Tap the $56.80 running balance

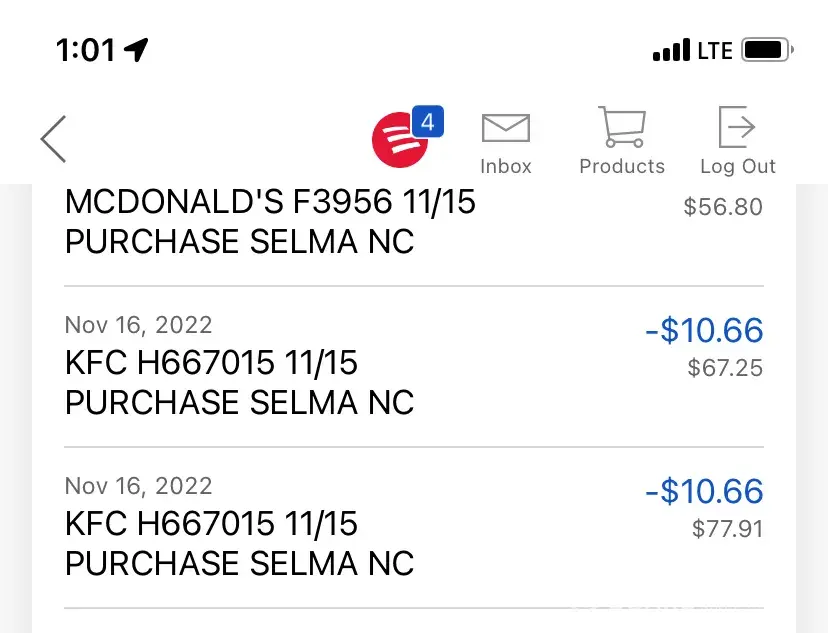(x=722, y=207)
